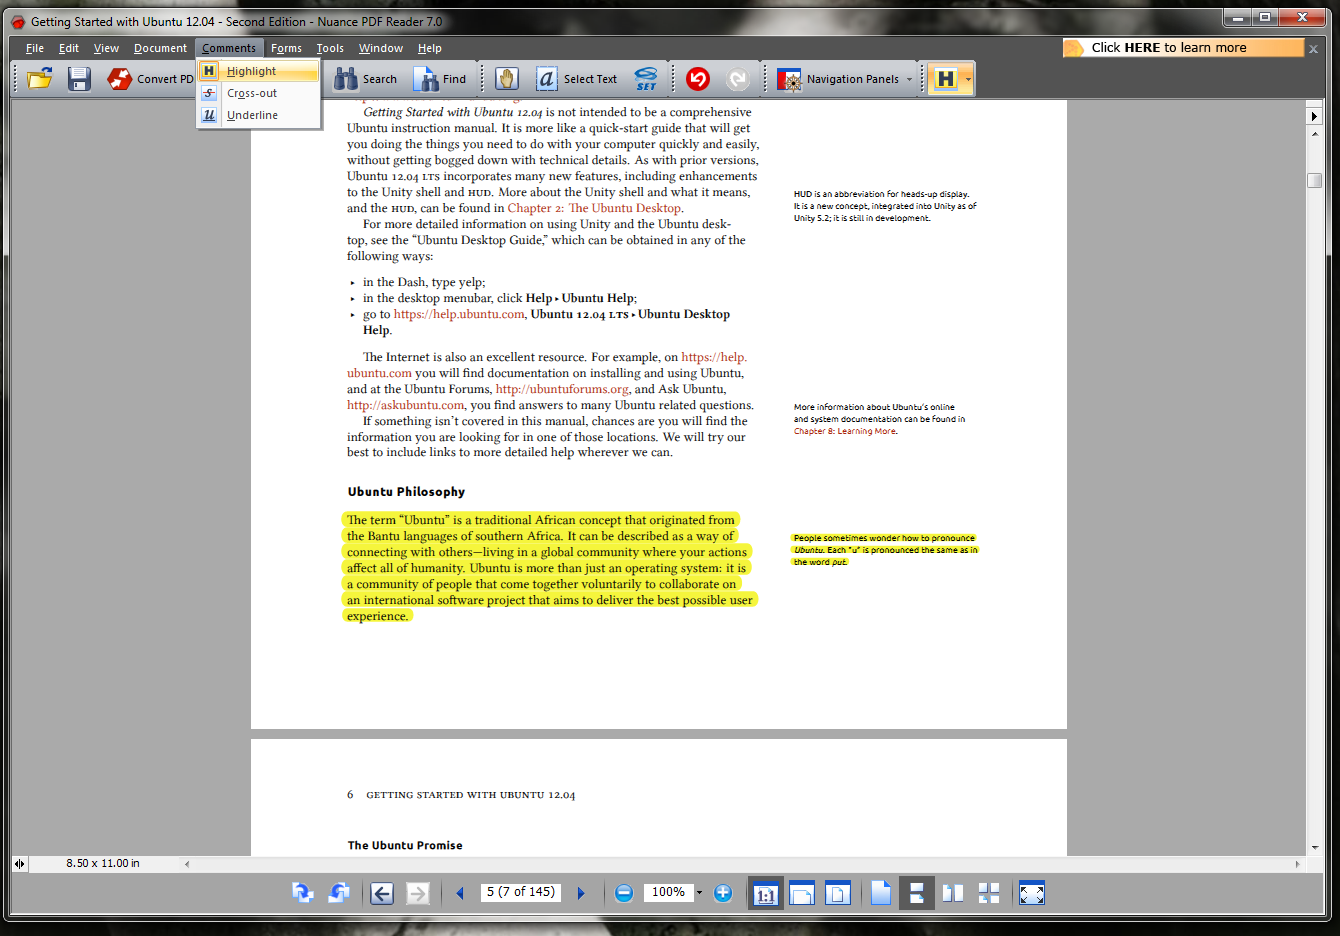The height and width of the screenshot is (936, 1340).
Task: Click the Search binoculars button
Action: (x=365, y=79)
